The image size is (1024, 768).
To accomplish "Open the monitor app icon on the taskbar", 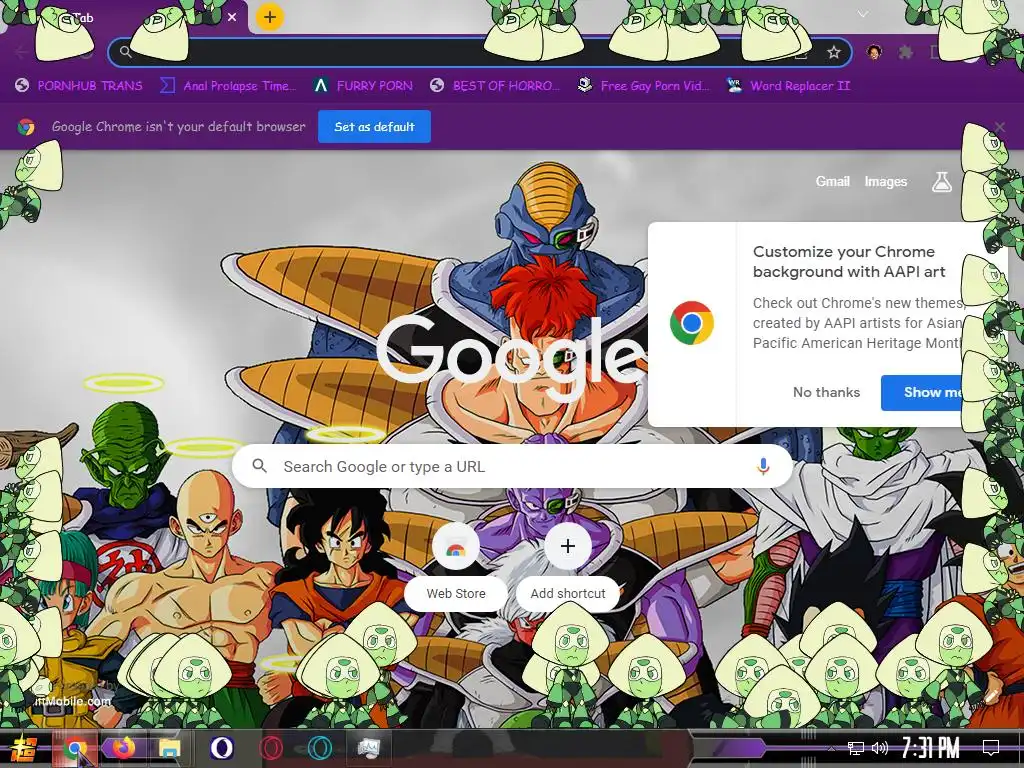I will click(368, 748).
